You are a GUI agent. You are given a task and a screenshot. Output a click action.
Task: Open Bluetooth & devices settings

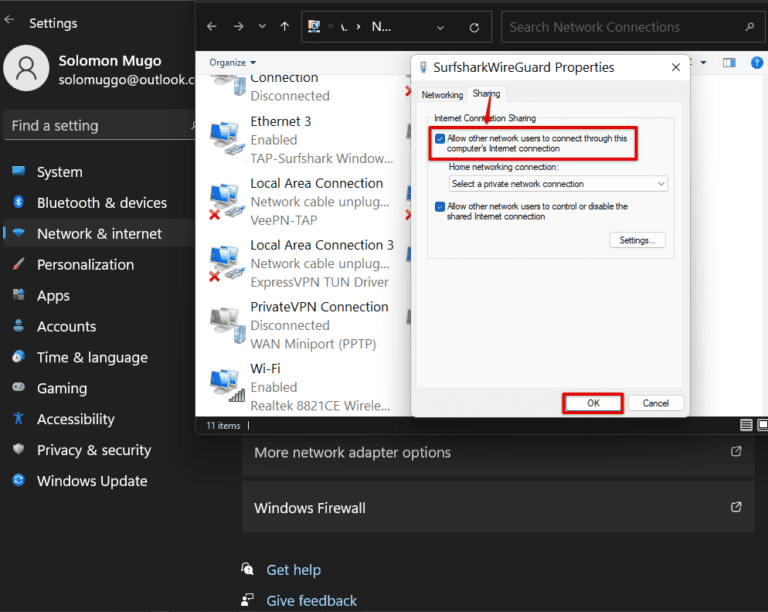click(x=101, y=203)
